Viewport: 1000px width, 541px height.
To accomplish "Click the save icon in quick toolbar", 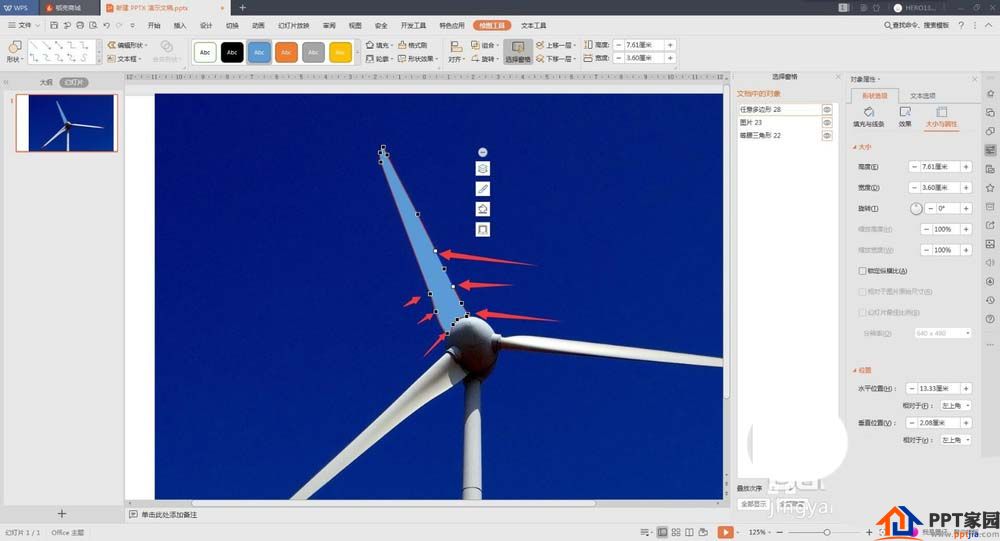I will pyautogui.click(x=54, y=26).
